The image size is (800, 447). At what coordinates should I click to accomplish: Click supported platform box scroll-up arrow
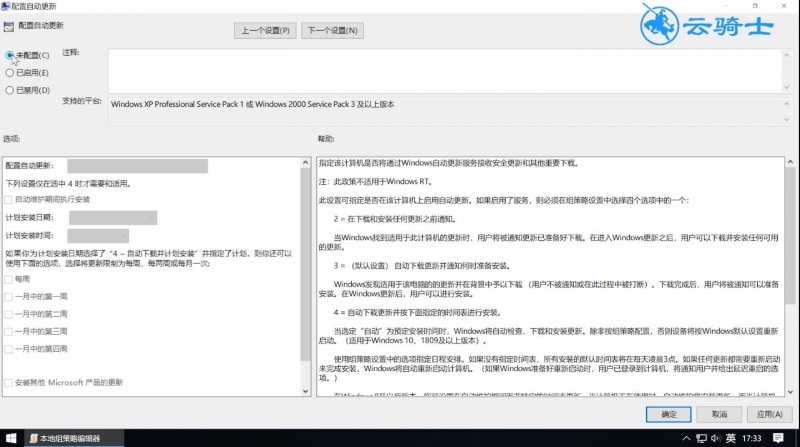coord(786,104)
